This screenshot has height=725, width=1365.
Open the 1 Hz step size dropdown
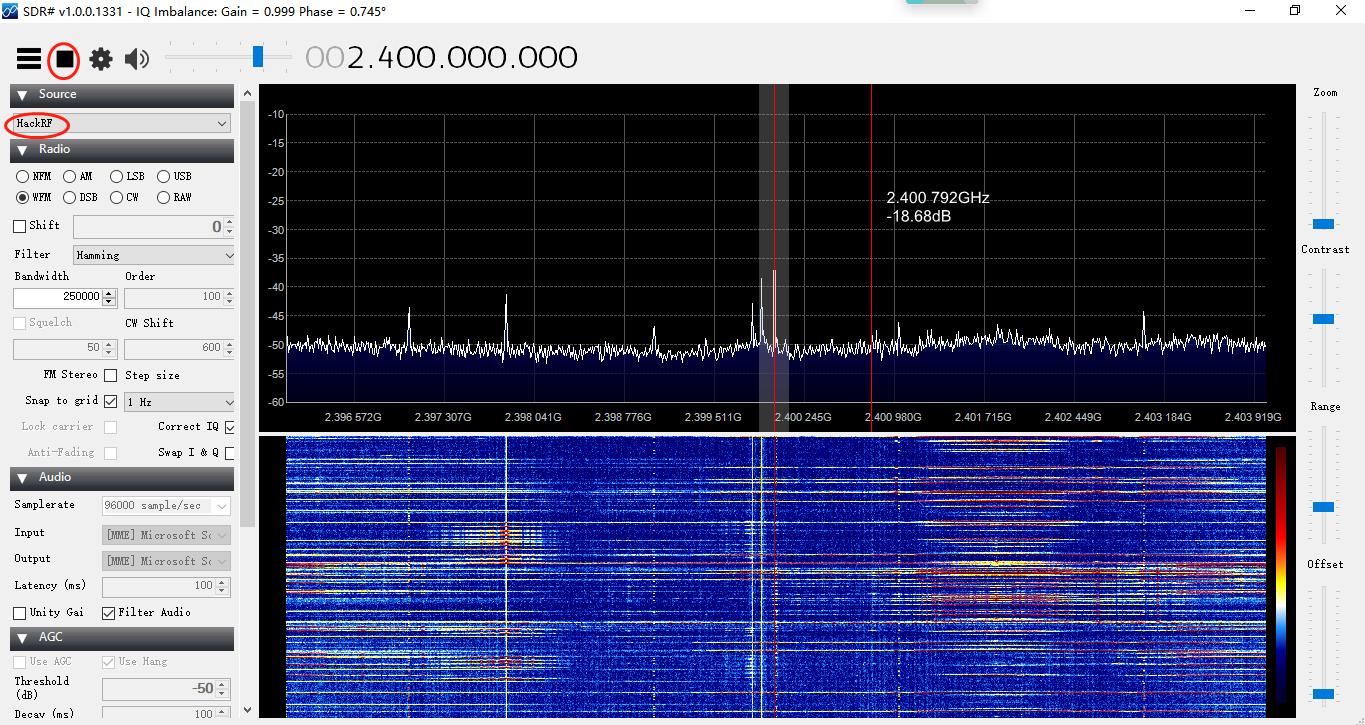tap(180, 402)
